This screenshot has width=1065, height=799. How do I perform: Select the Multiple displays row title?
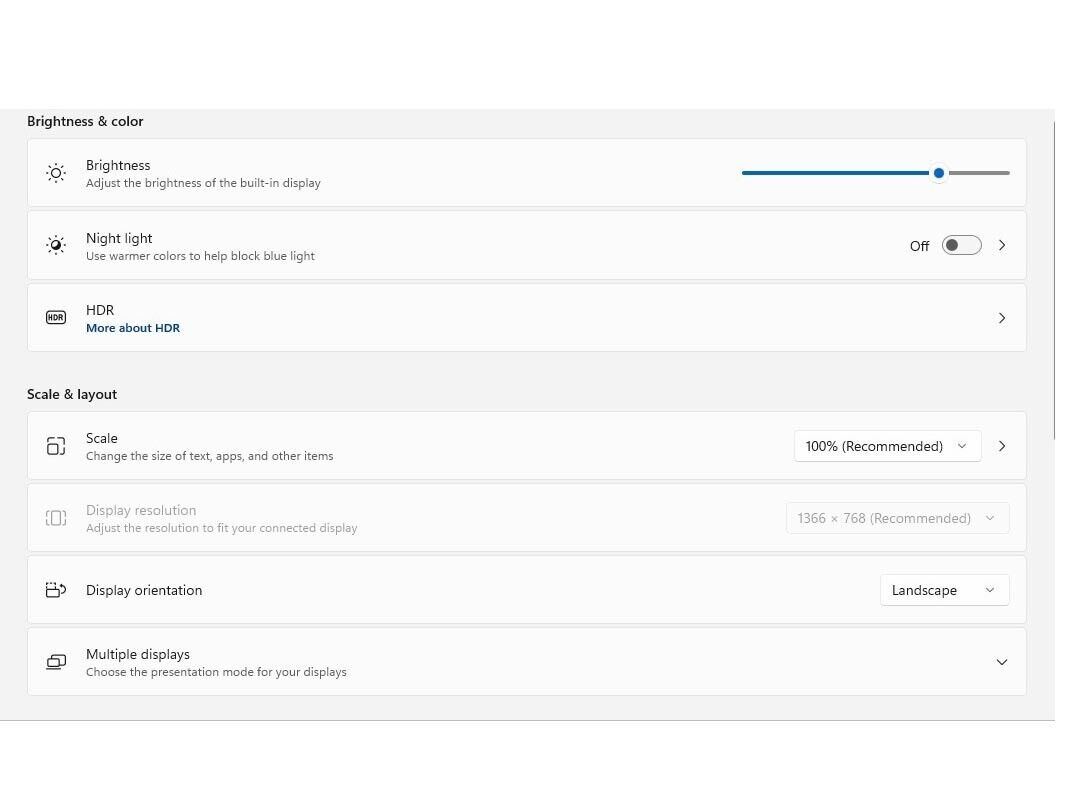click(x=138, y=654)
